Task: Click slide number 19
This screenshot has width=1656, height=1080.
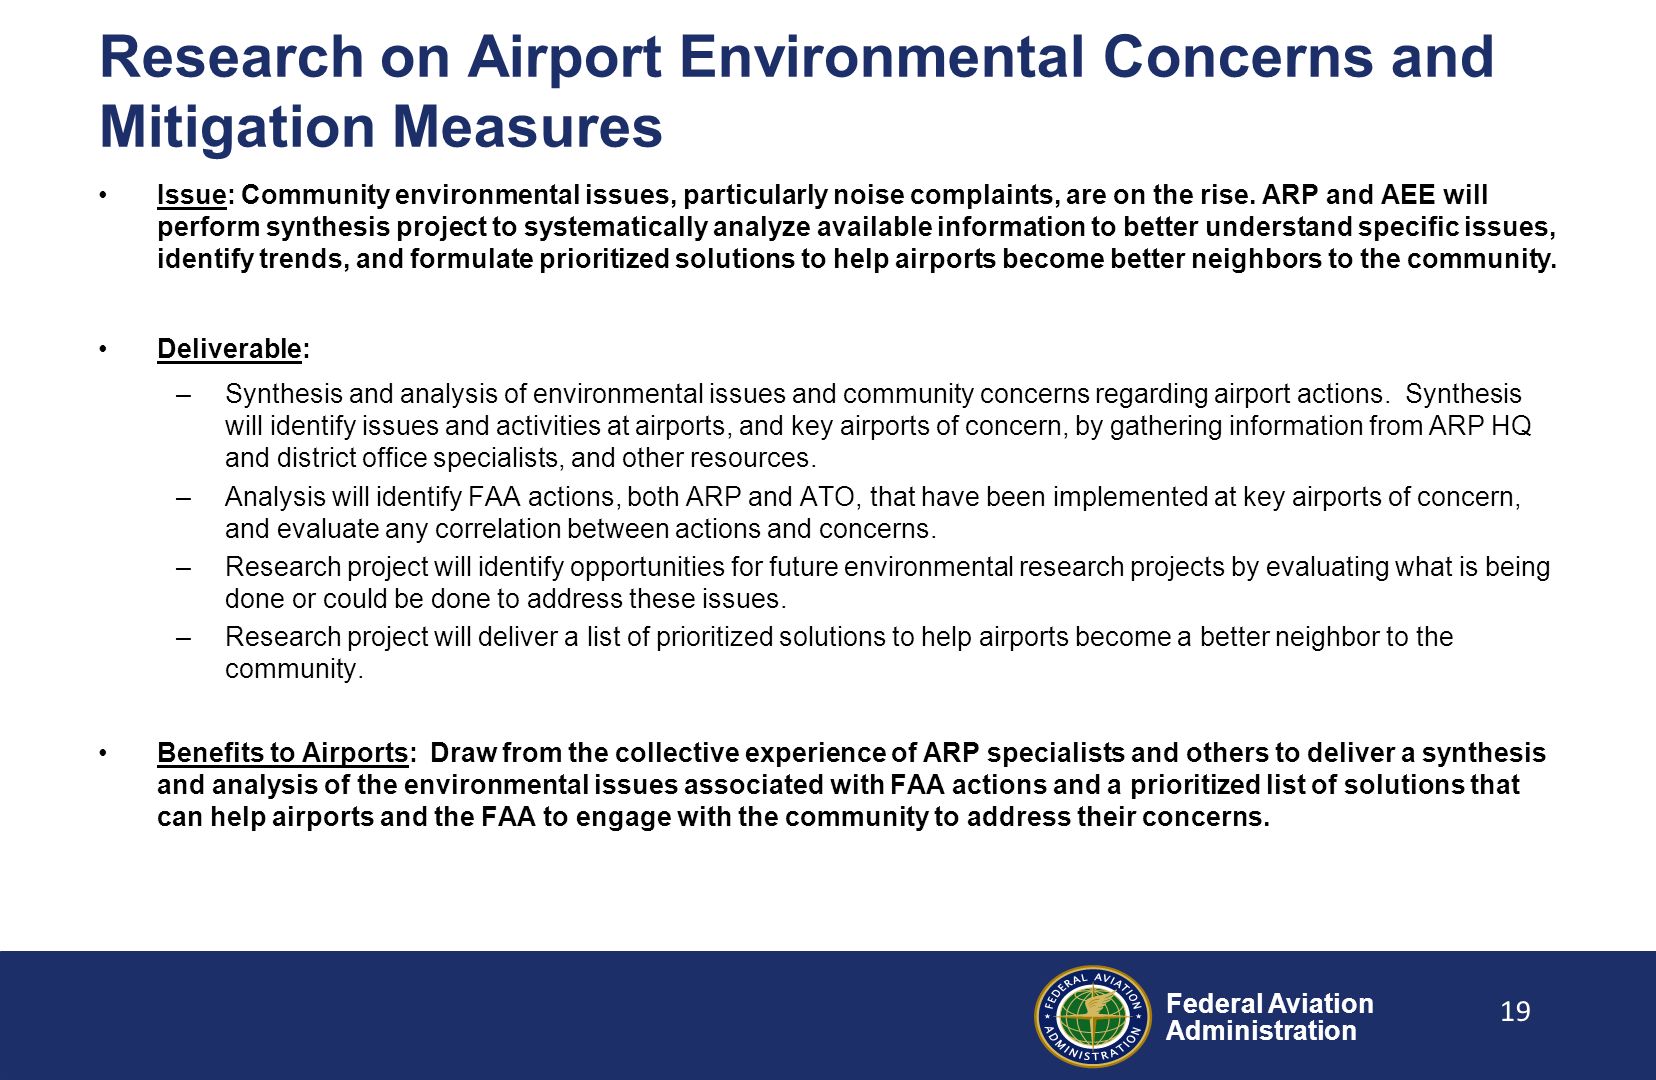Action: [1515, 1012]
